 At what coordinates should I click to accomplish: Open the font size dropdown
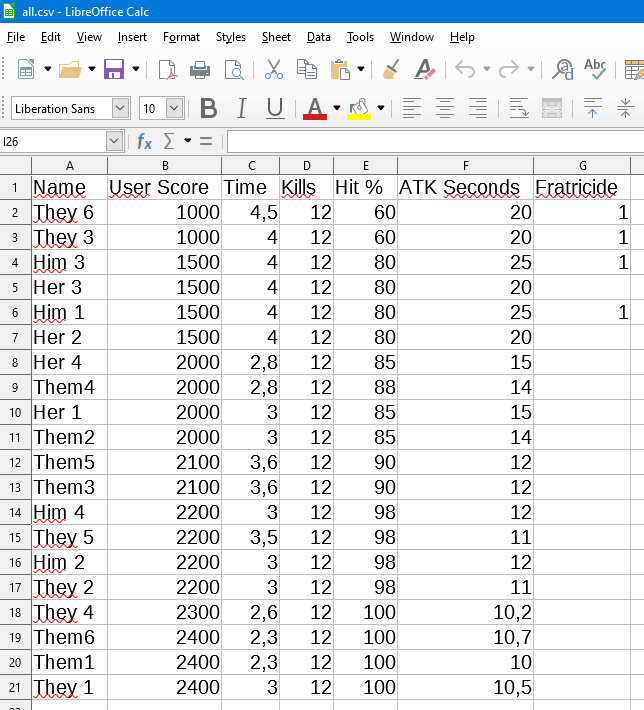pos(175,108)
